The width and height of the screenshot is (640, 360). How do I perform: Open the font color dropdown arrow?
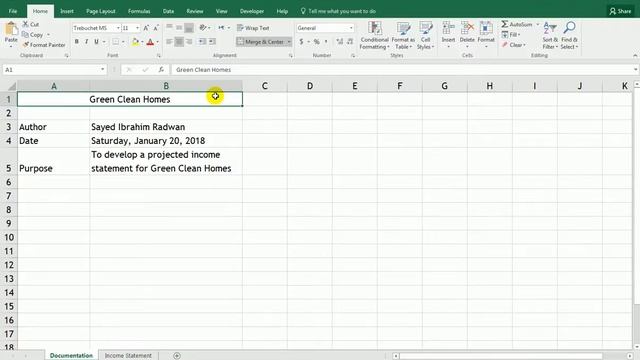tap(158, 42)
